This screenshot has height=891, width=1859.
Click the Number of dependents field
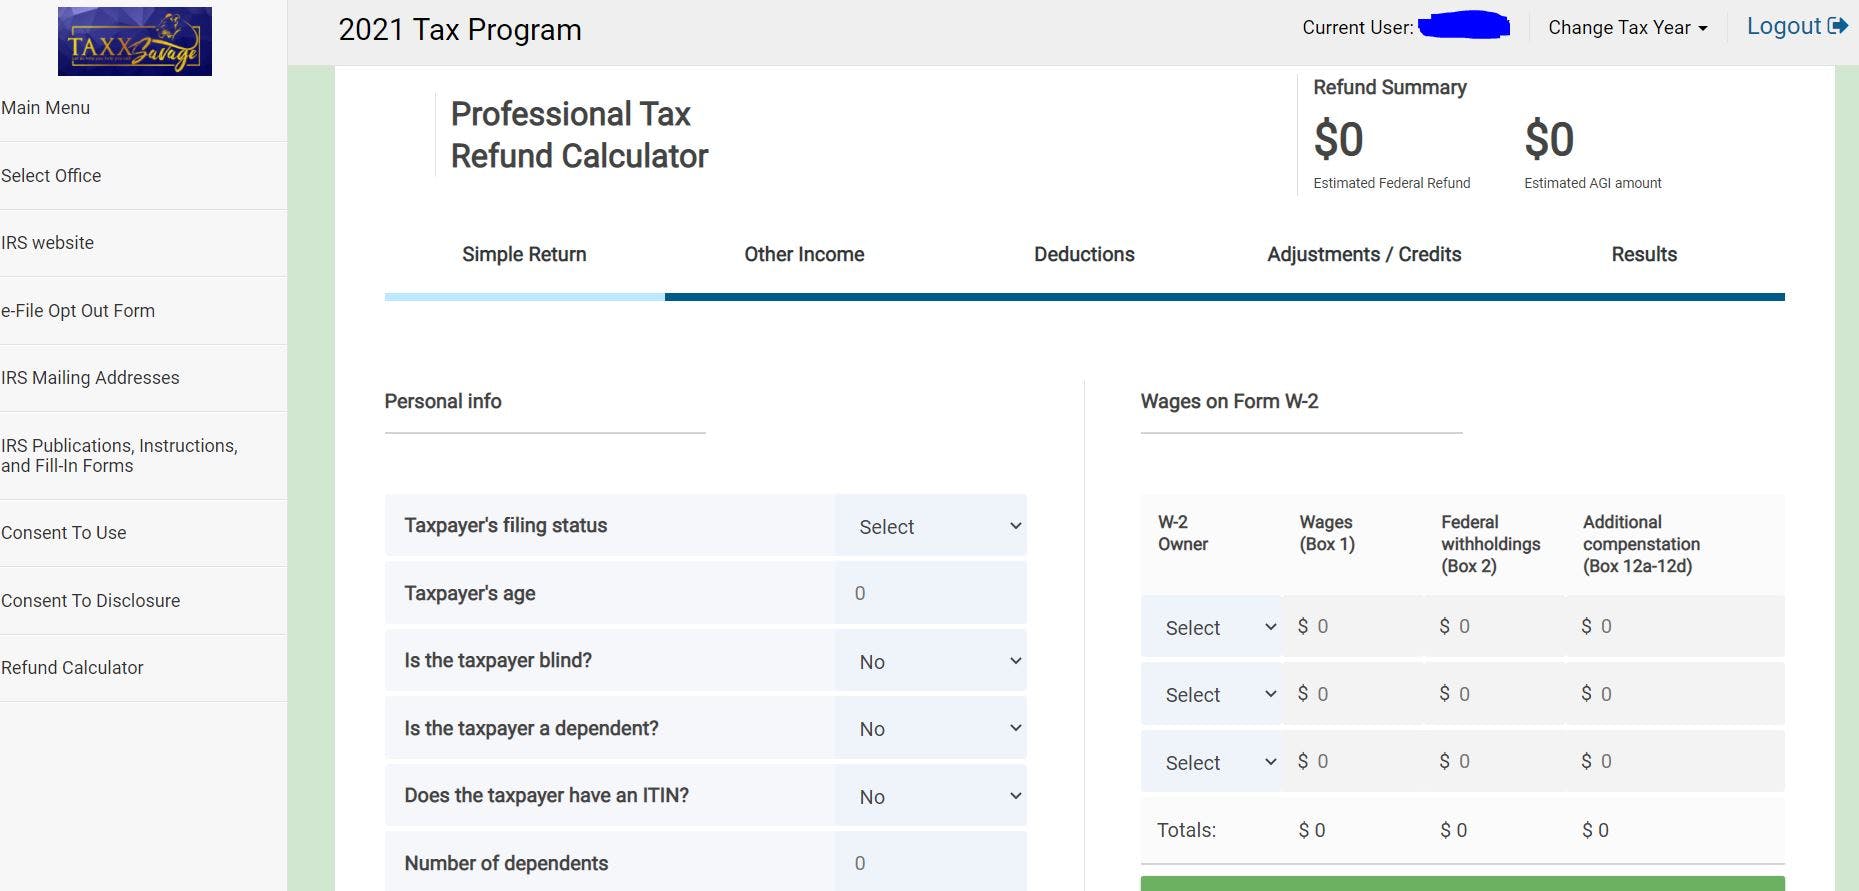pyautogui.click(x=930, y=863)
